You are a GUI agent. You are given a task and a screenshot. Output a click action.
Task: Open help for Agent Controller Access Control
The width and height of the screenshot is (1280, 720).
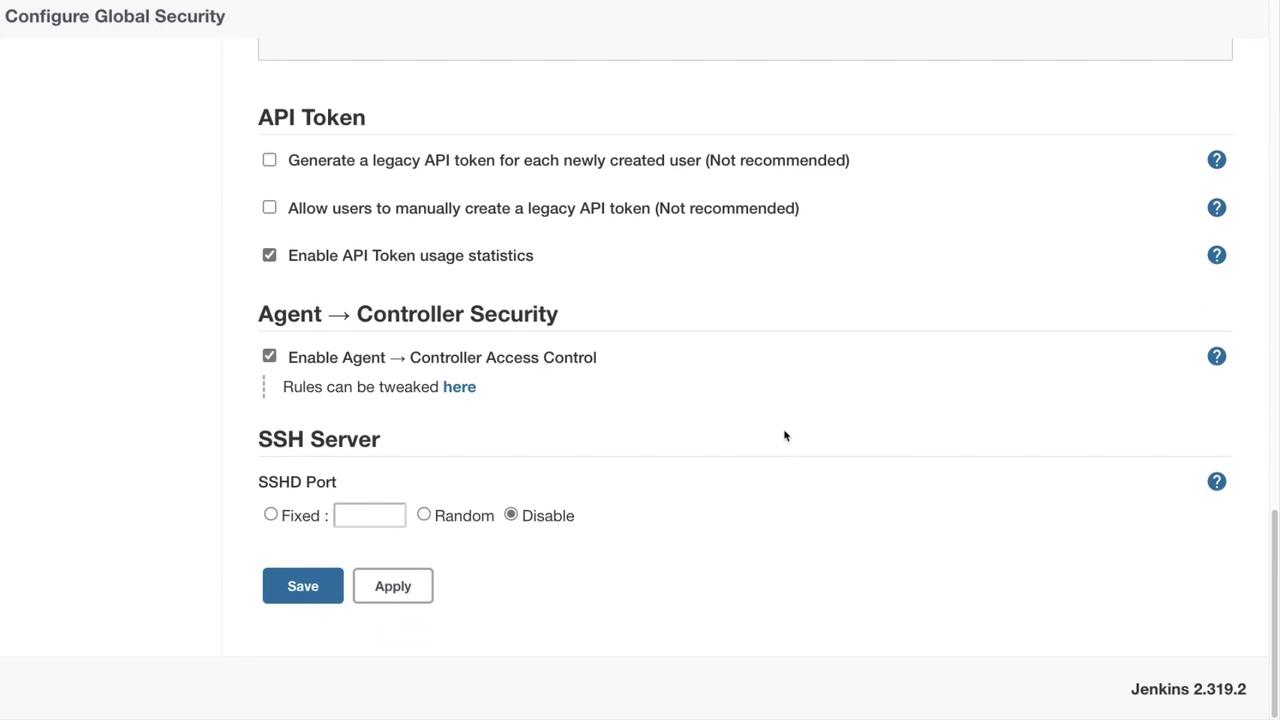[x=1216, y=357]
